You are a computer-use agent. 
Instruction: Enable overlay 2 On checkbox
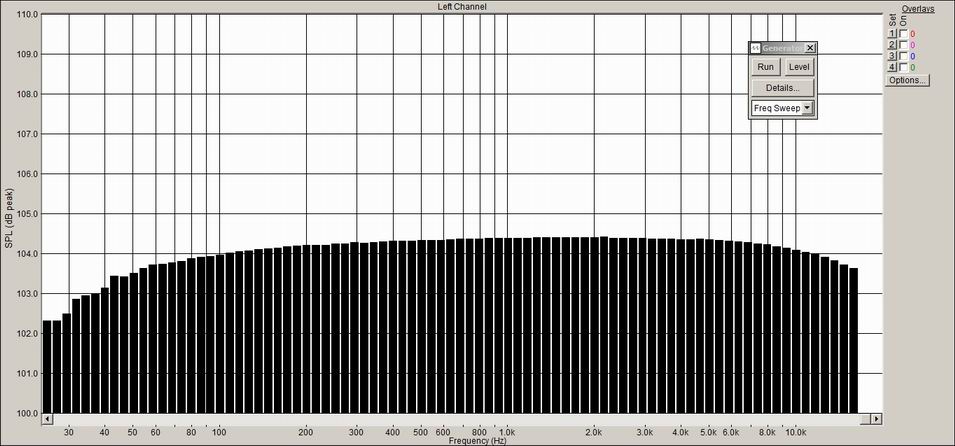903,44
